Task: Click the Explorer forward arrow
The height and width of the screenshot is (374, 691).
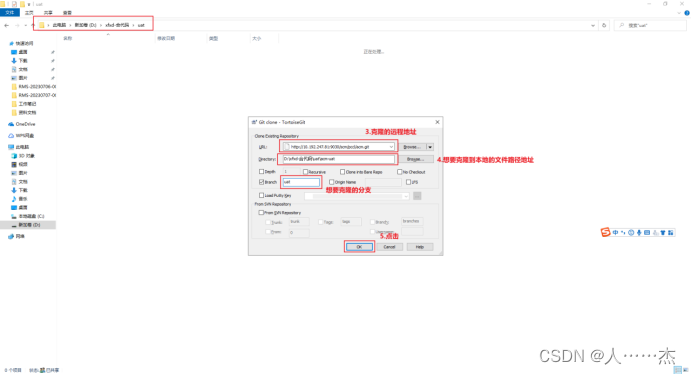Action: (17, 25)
